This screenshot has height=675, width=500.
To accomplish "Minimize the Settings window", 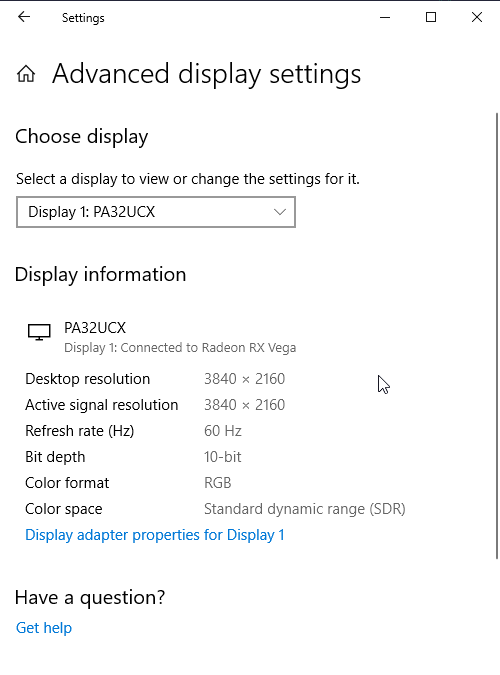I will click(385, 18).
